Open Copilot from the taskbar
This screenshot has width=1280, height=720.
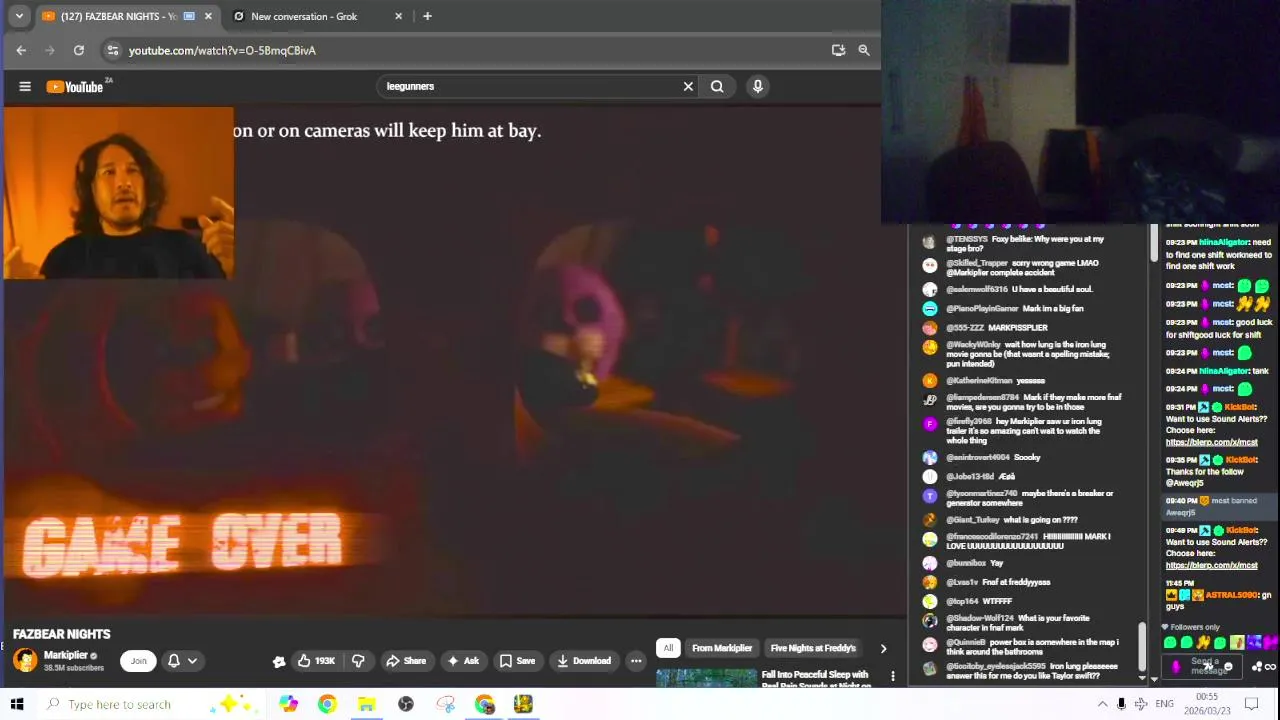point(288,704)
